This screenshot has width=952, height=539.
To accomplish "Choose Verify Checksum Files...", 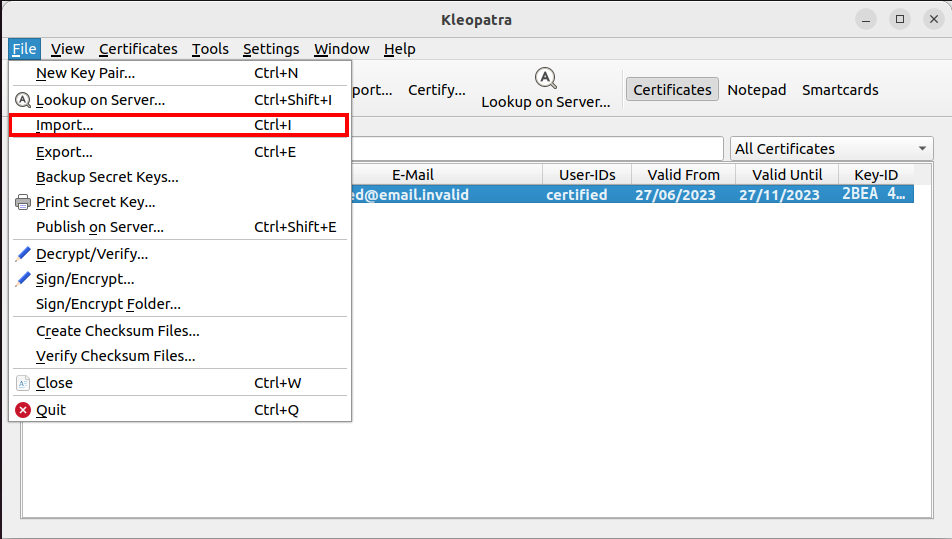I will pyautogui.click(x=180, y=356).
